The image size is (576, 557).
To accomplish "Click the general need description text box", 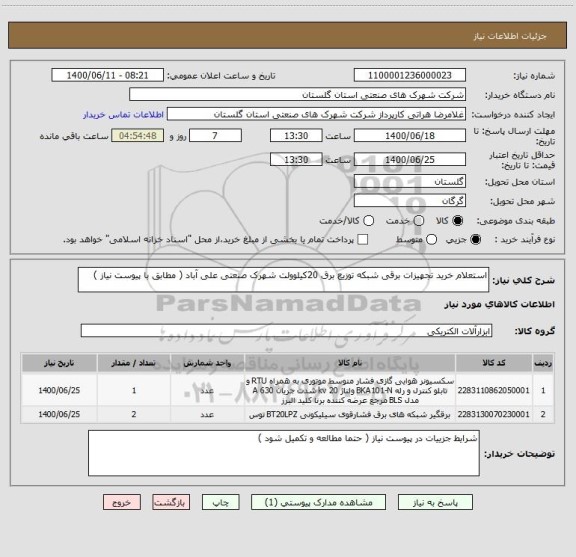I will (x=283, y=280).
